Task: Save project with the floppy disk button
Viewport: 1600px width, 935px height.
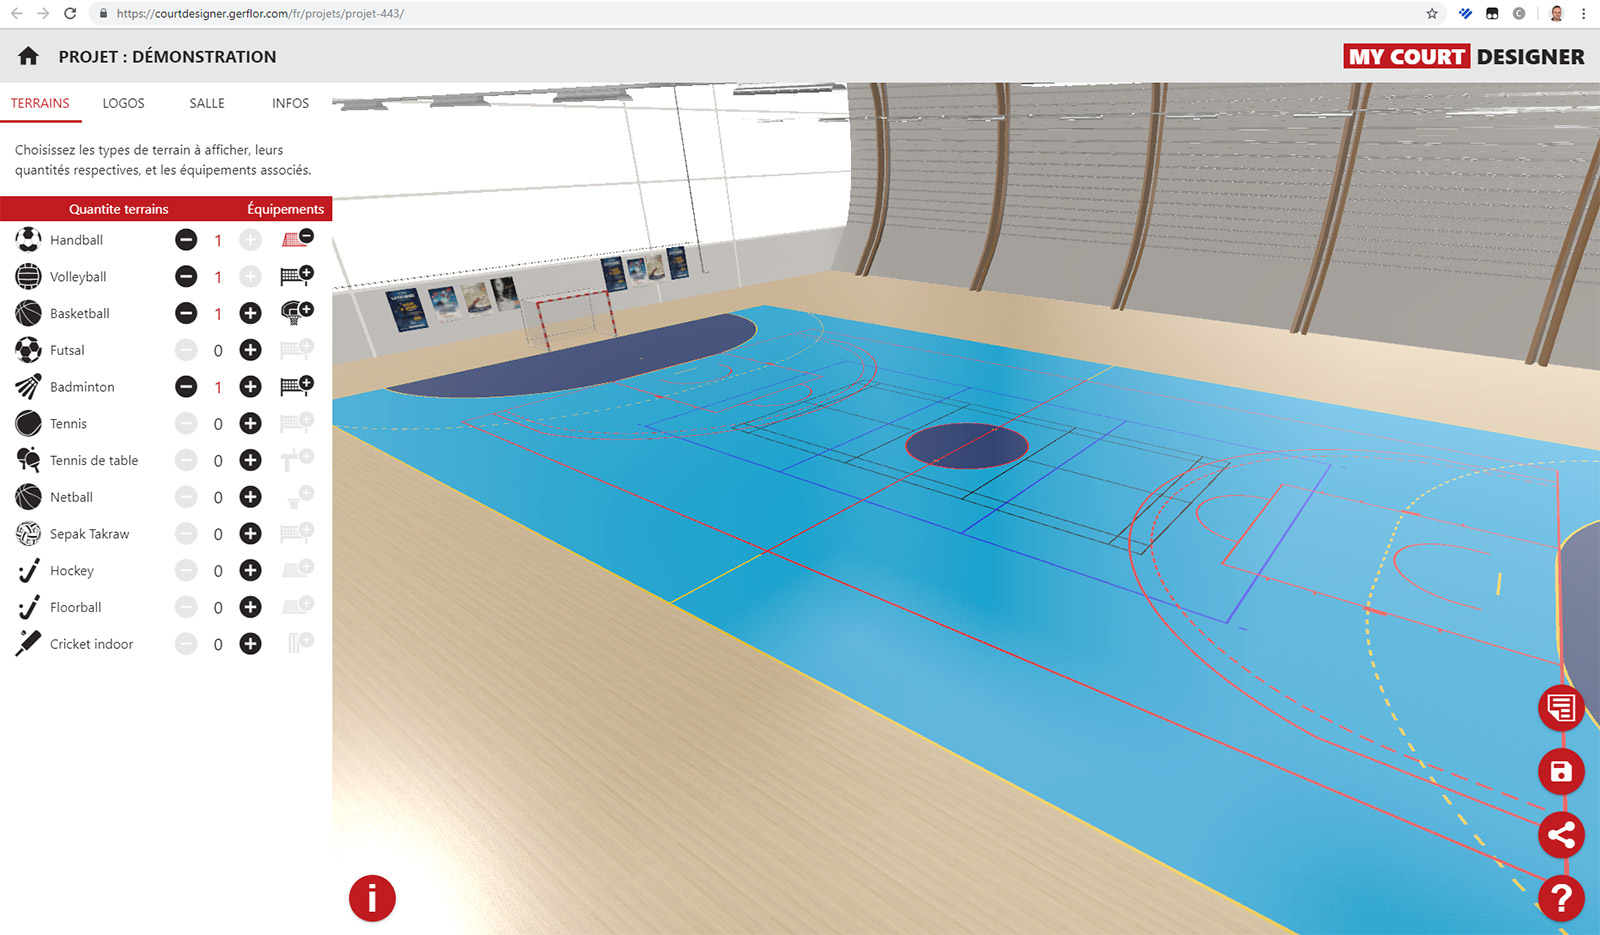Action: coord(1560,771)
